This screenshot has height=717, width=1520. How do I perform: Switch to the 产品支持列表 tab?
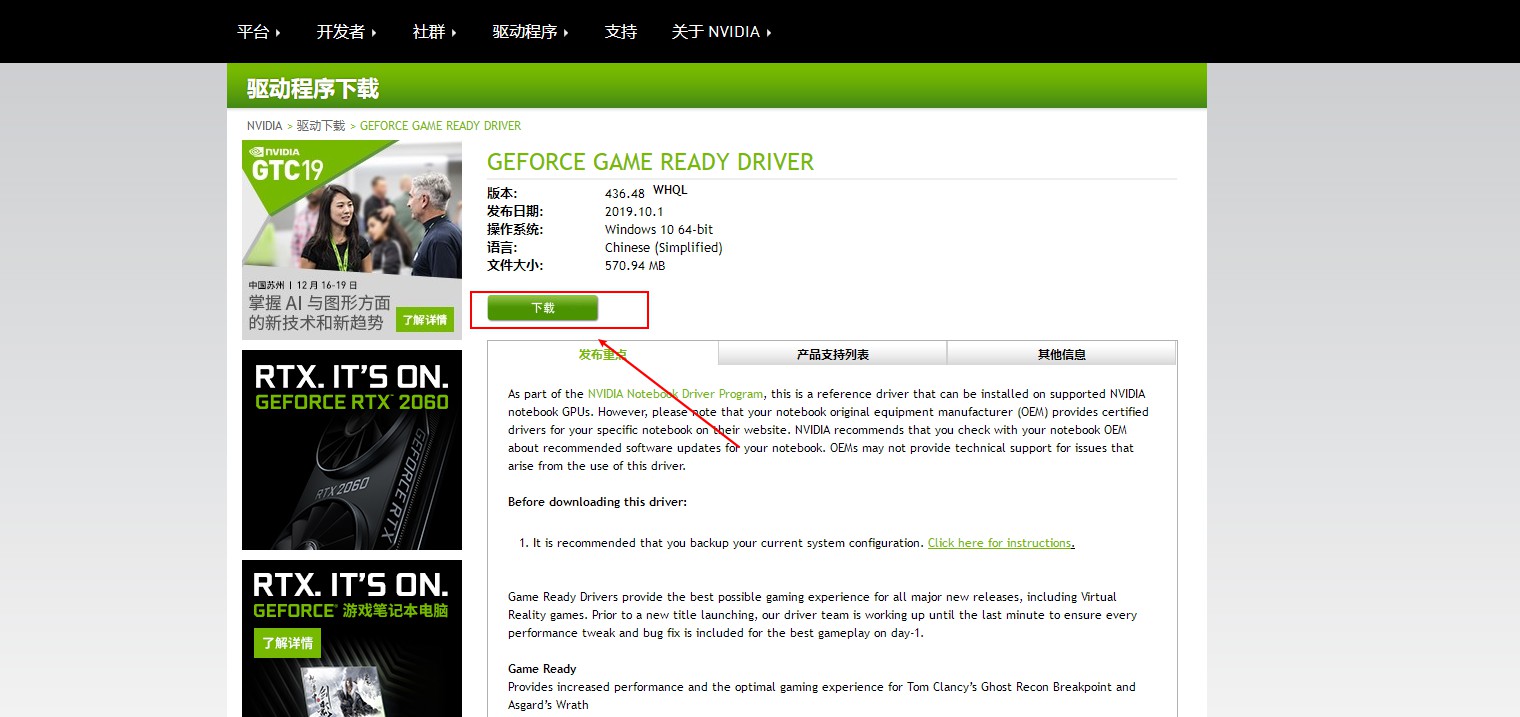pos(833,354)
